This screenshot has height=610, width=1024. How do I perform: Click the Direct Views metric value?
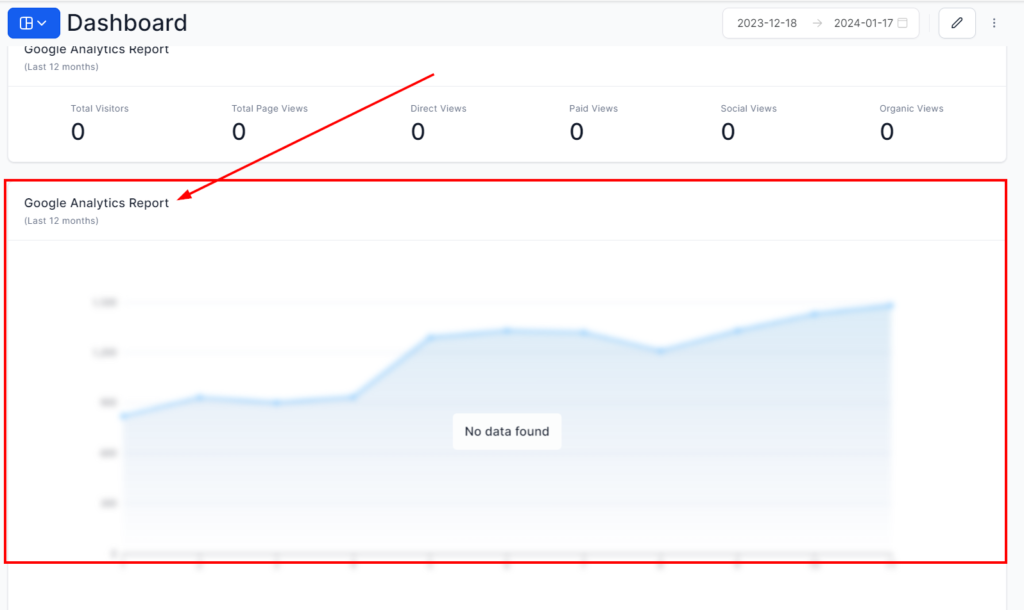[x=418, y=132]
